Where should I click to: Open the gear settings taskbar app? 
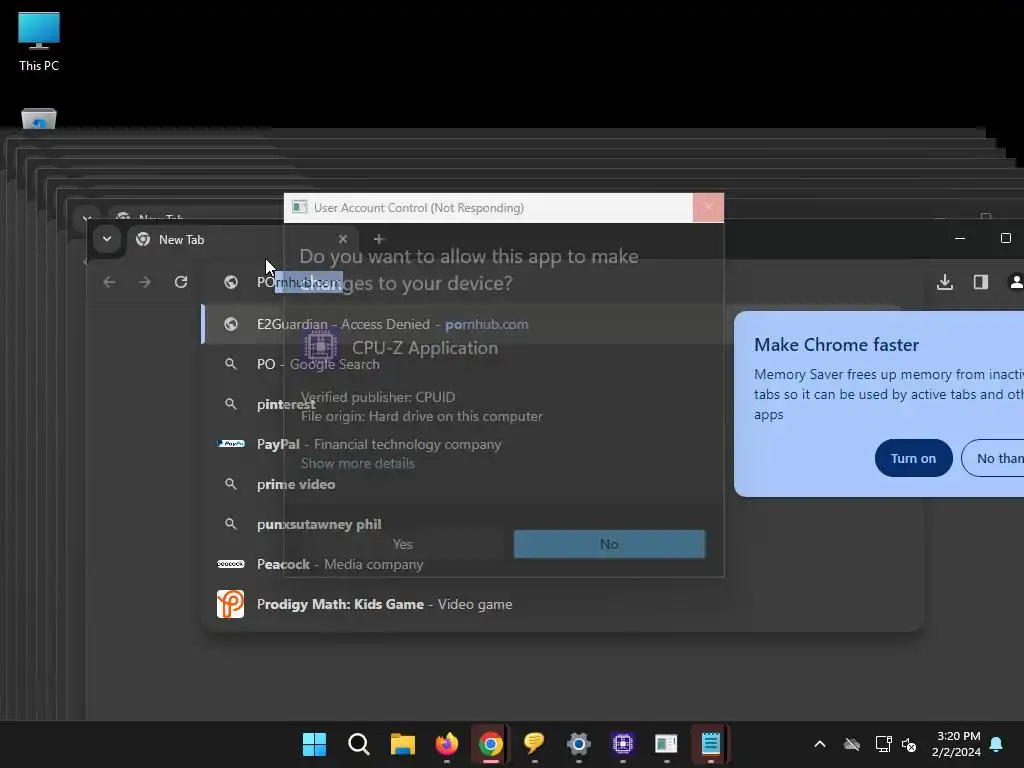pyautogui.click(x=579, y=744)
